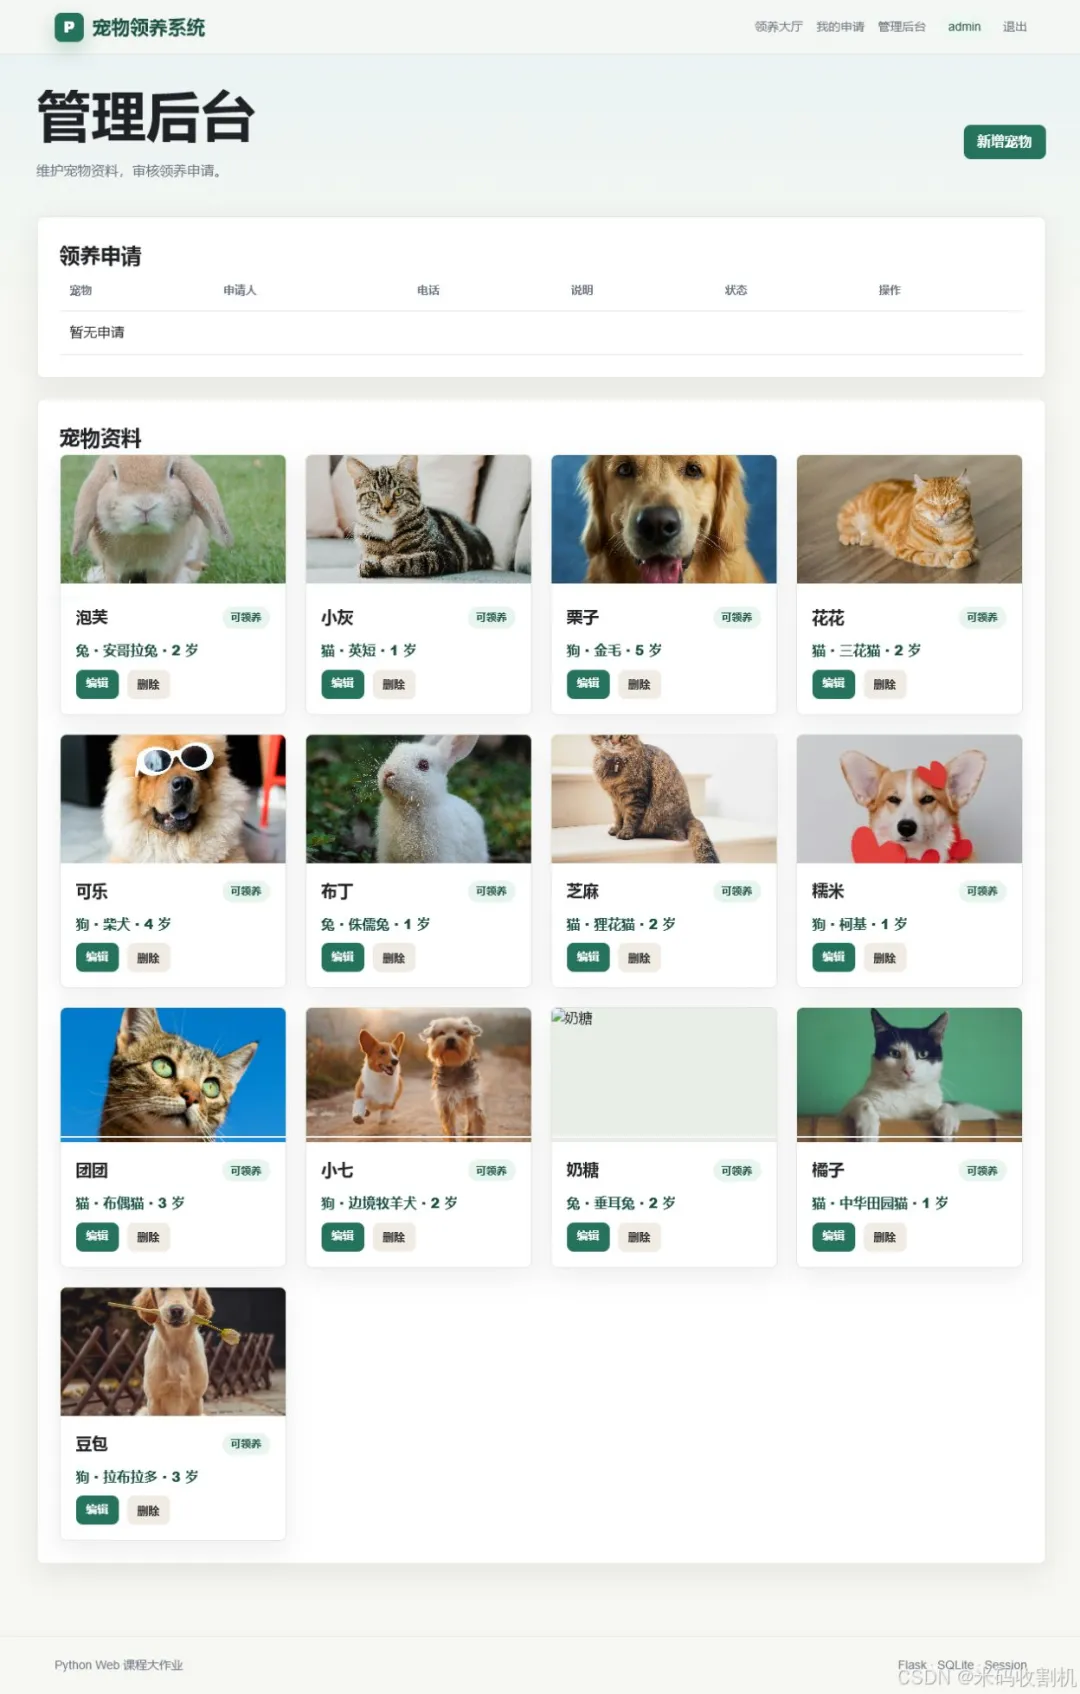Viewport: 1080px width, 1694px height.
Task: Open 管理后台 navigation item
Action: [902, 27]
